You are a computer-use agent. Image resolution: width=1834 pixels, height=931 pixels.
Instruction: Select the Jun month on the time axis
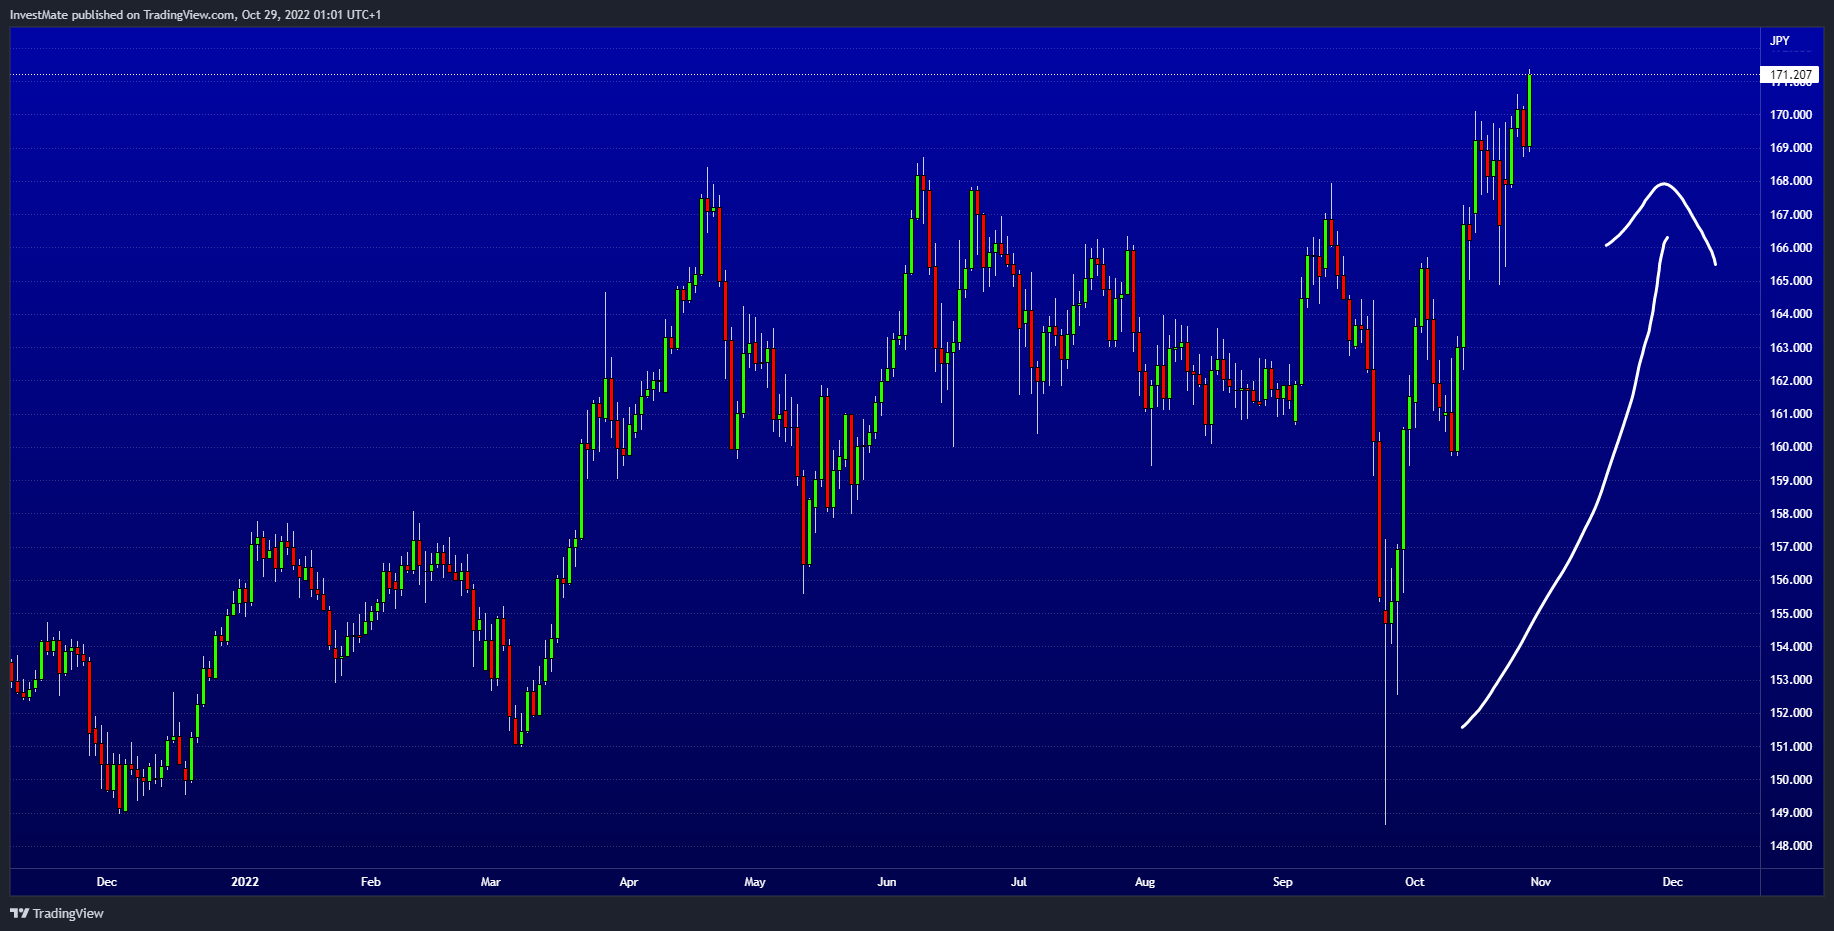[x=887, y=882]
